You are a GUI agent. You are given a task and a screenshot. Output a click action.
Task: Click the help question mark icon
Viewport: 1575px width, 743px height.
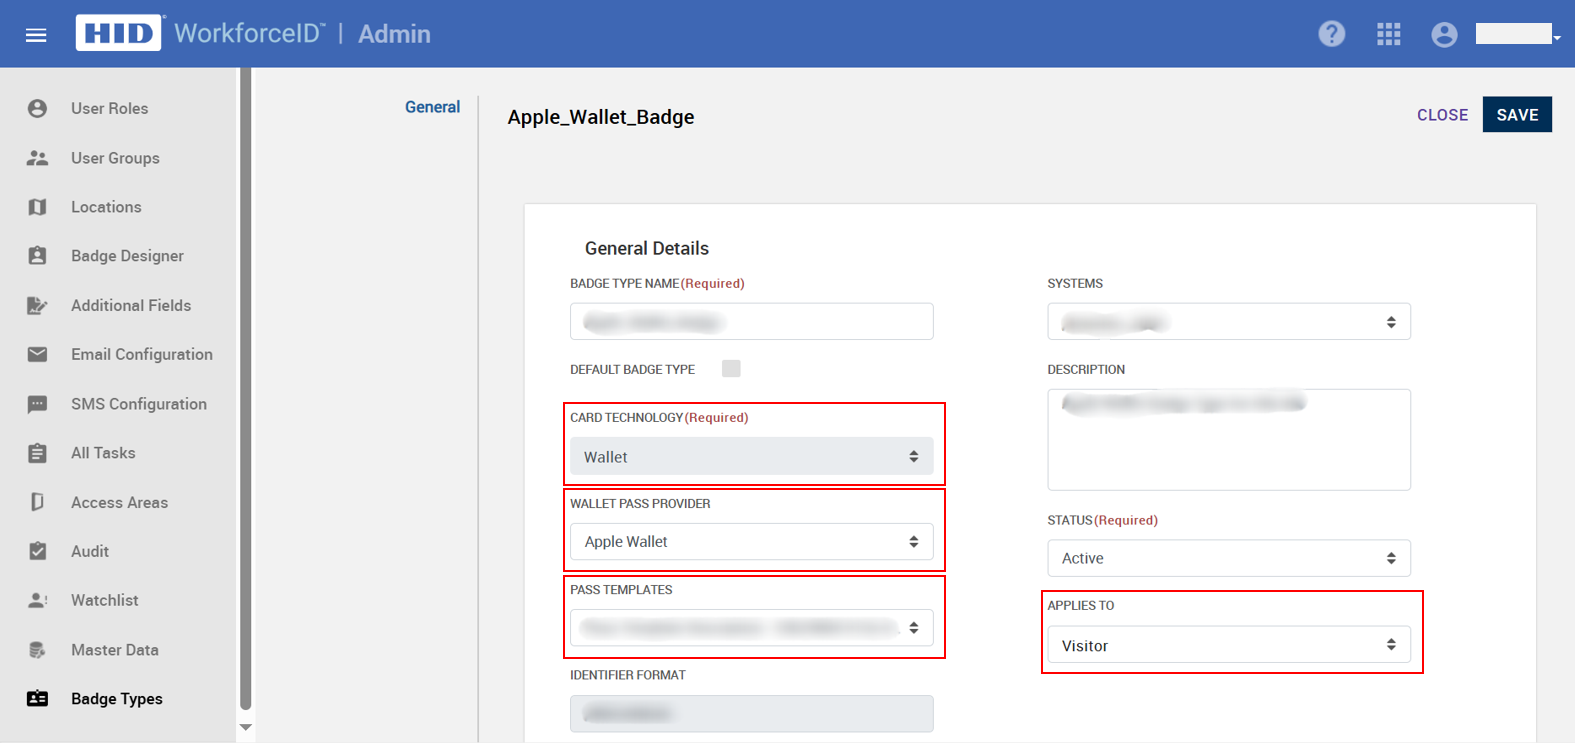1331,34
